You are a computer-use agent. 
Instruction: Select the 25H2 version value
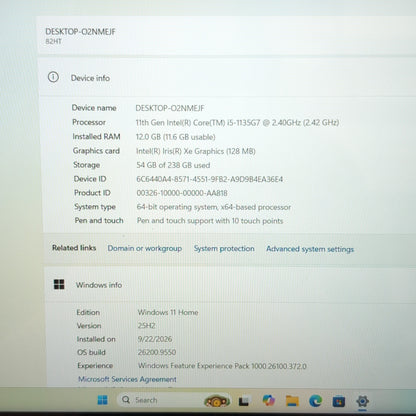pyautogui.click(x=147, y=326)
